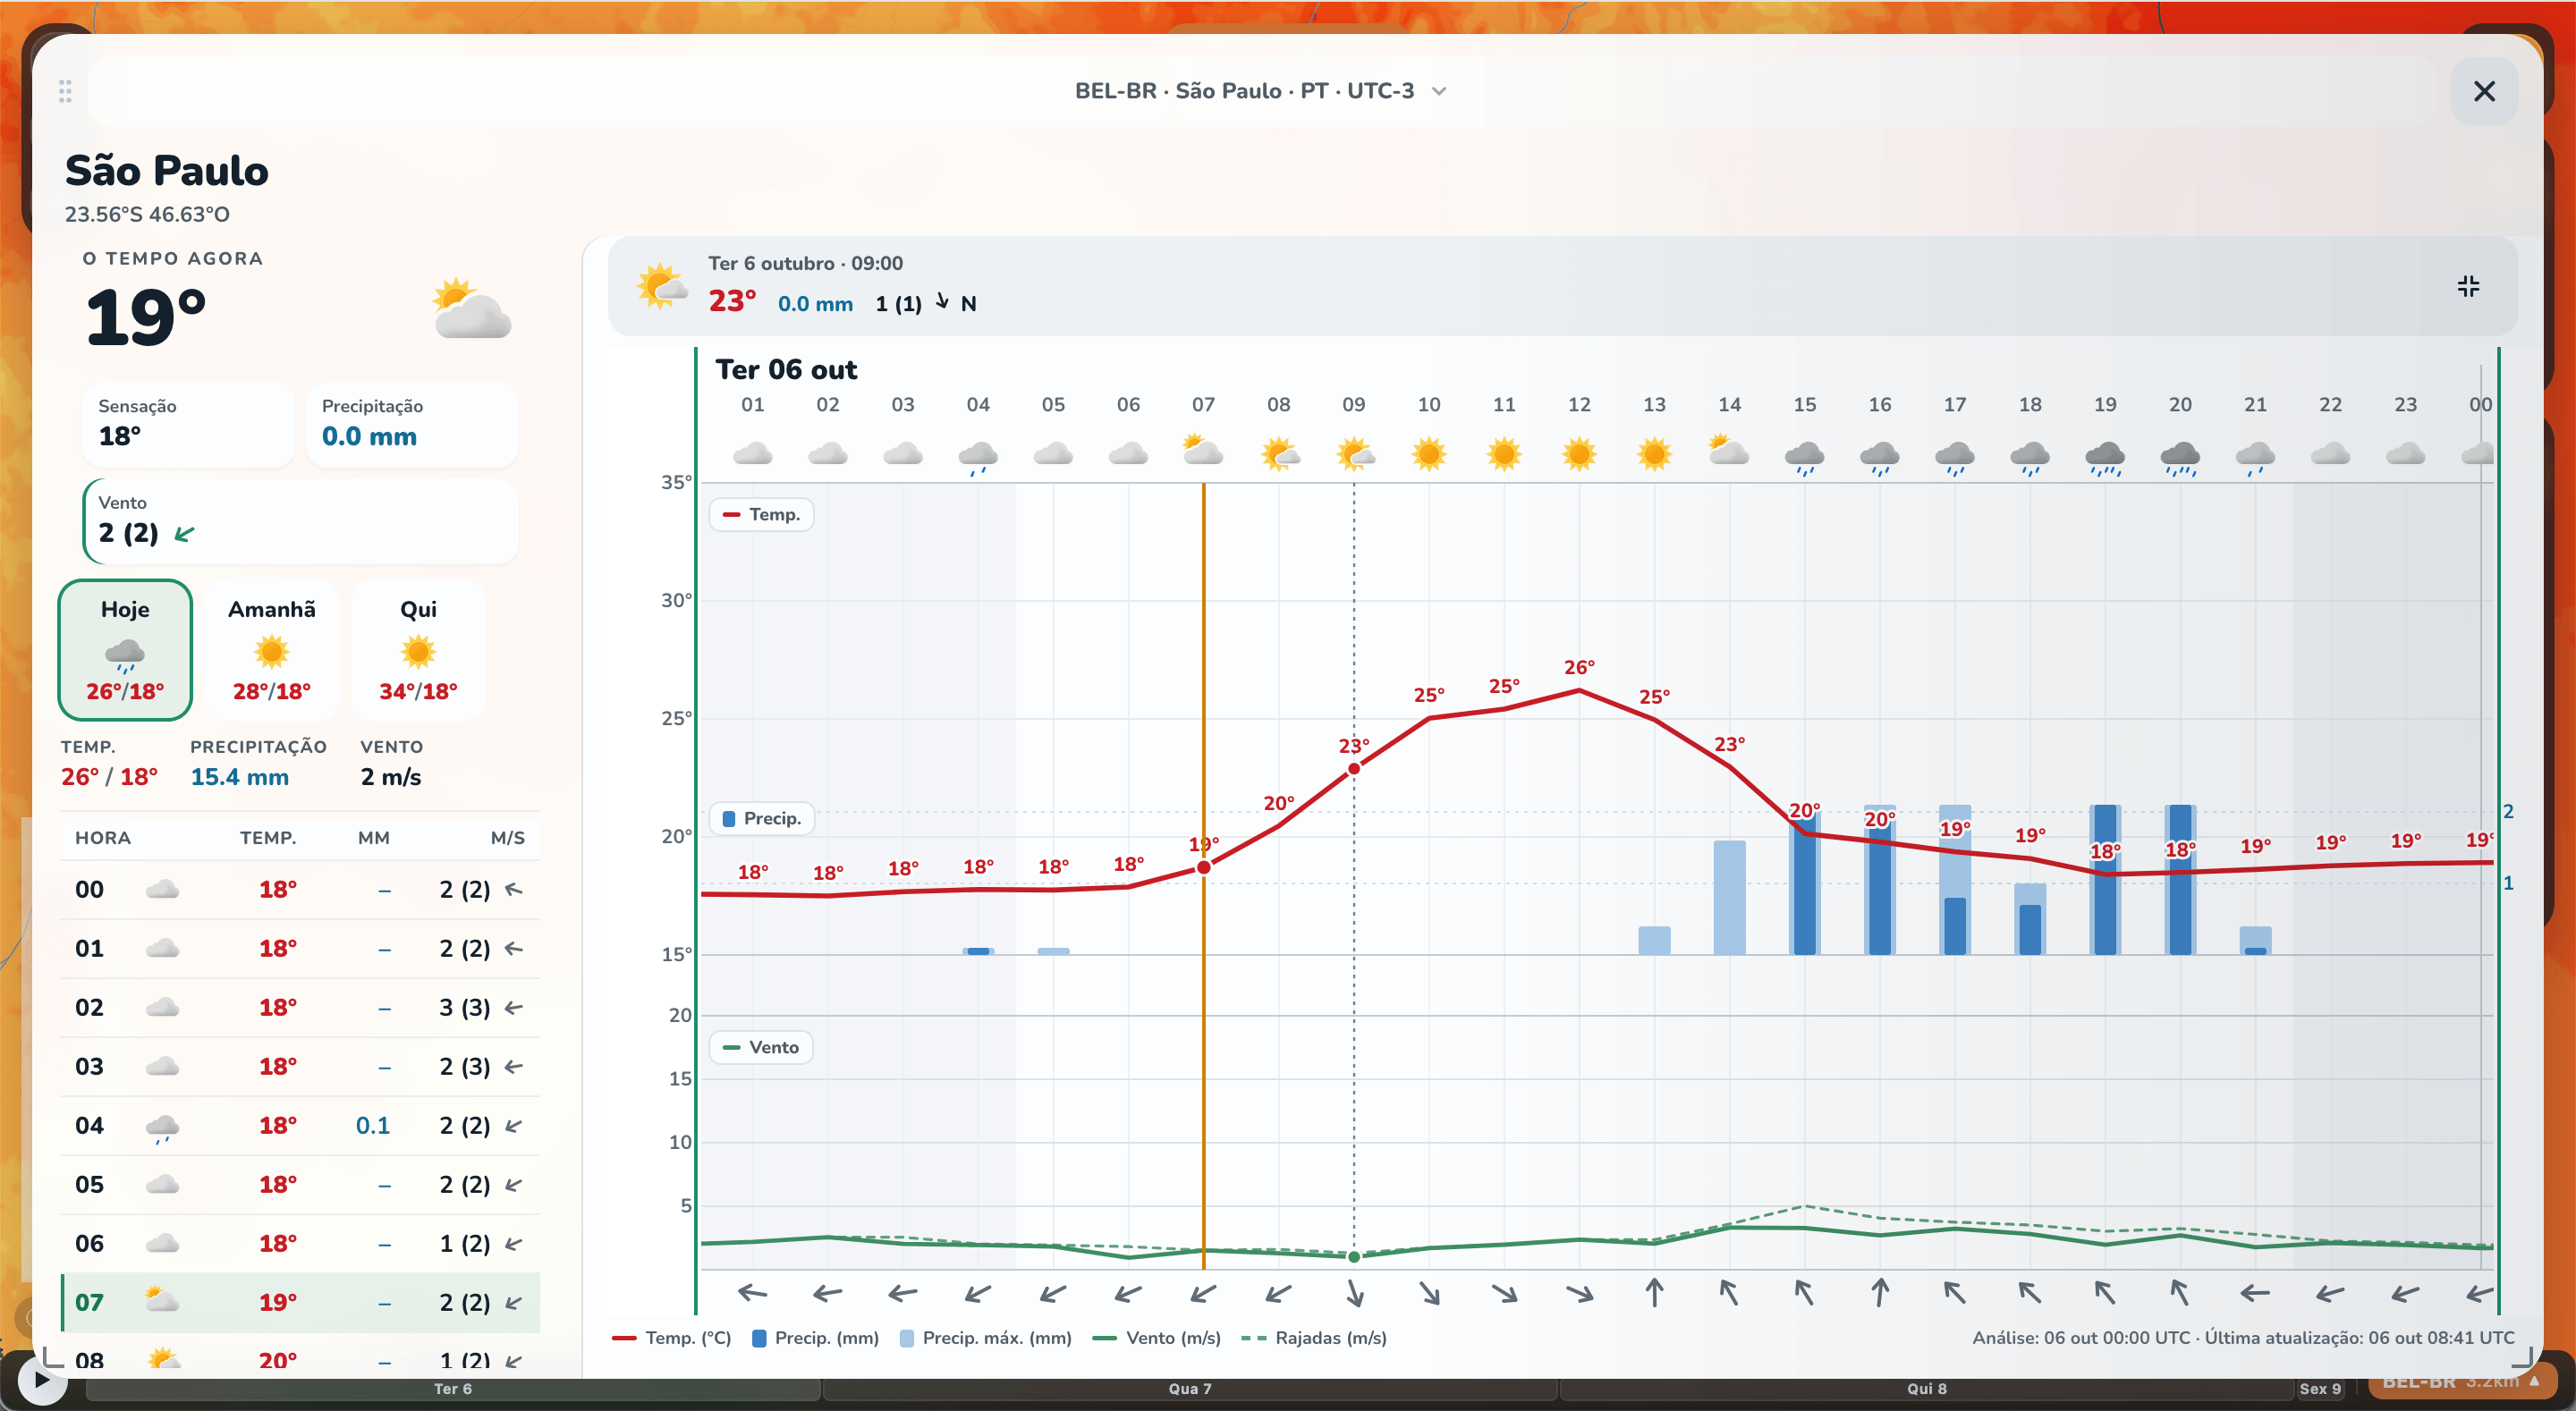The image size is (2576, 1411).
Task: Select the Qui day card
Action: point(418,649)
